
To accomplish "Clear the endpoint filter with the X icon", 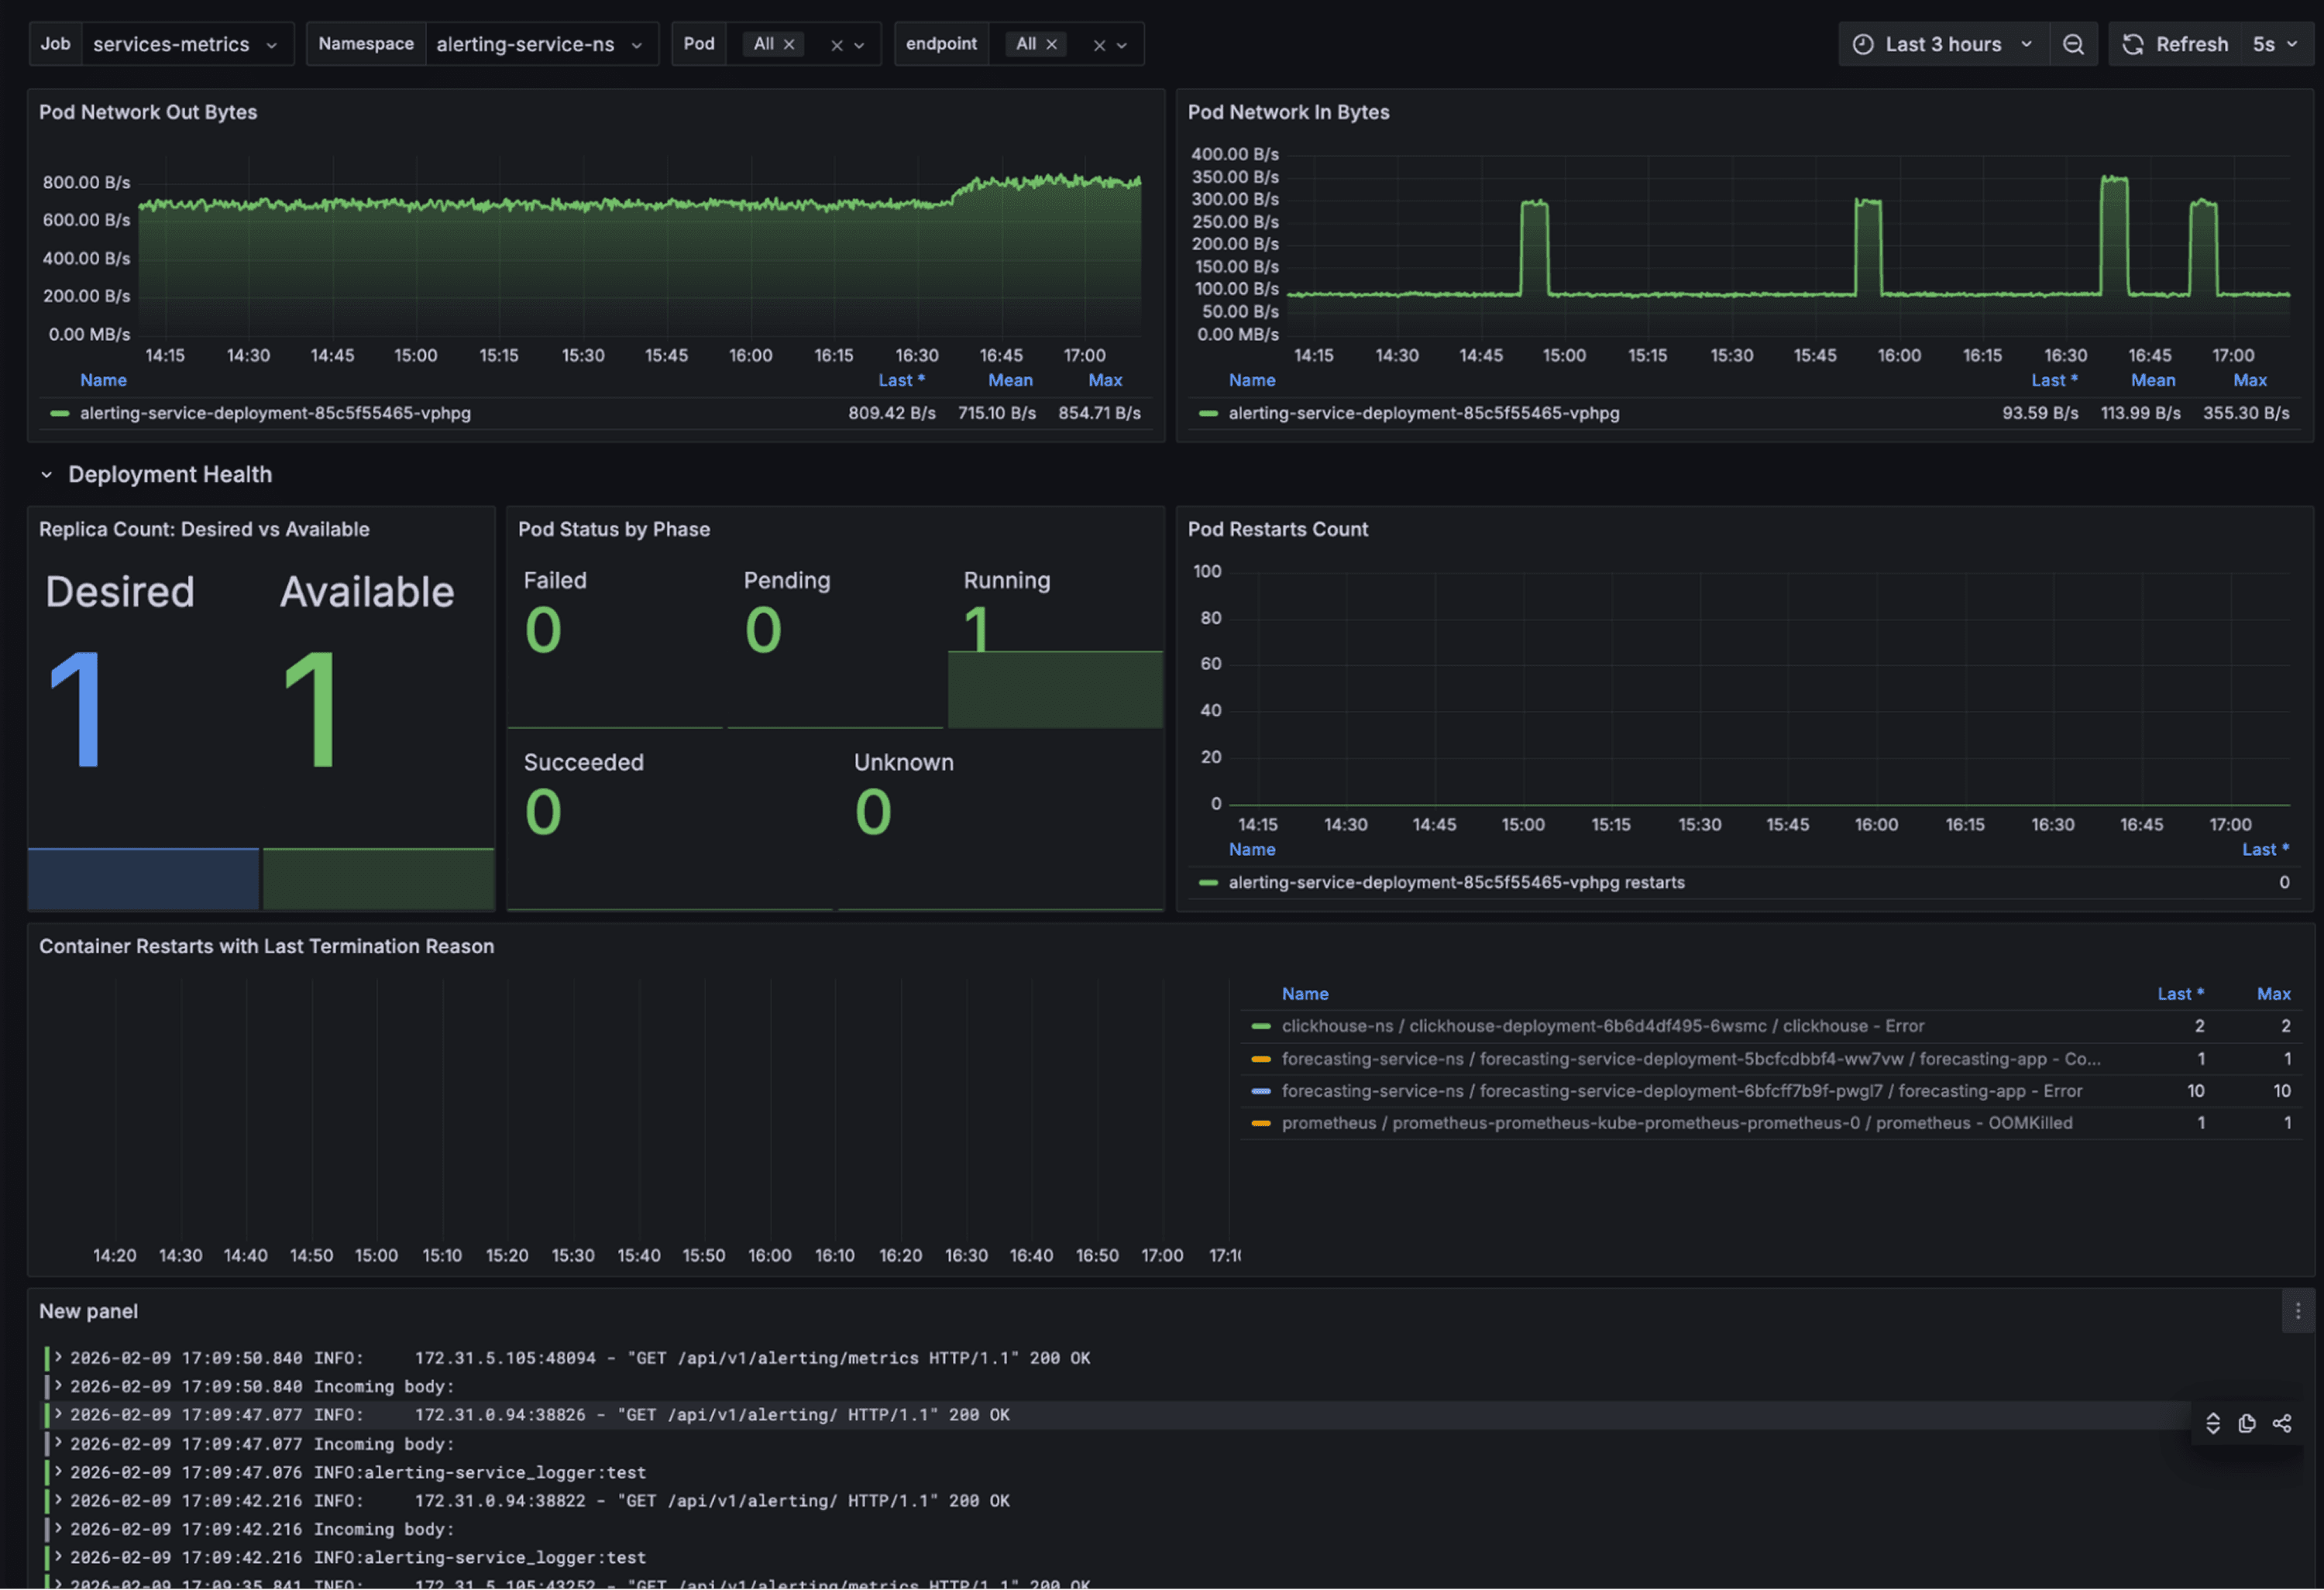I will [1099, 45].
